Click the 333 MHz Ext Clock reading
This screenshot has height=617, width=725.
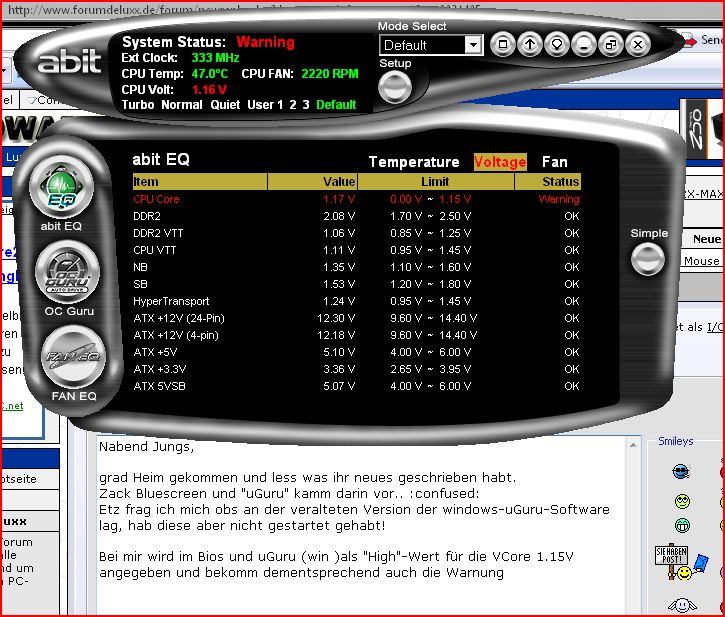coord(215,58)
